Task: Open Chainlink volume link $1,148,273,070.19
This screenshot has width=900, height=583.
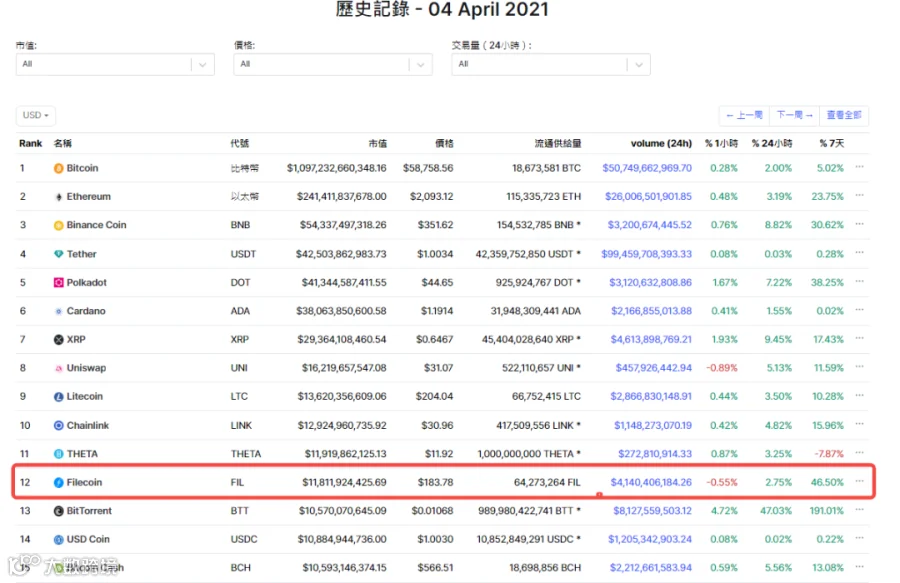Action: [653, 425]
